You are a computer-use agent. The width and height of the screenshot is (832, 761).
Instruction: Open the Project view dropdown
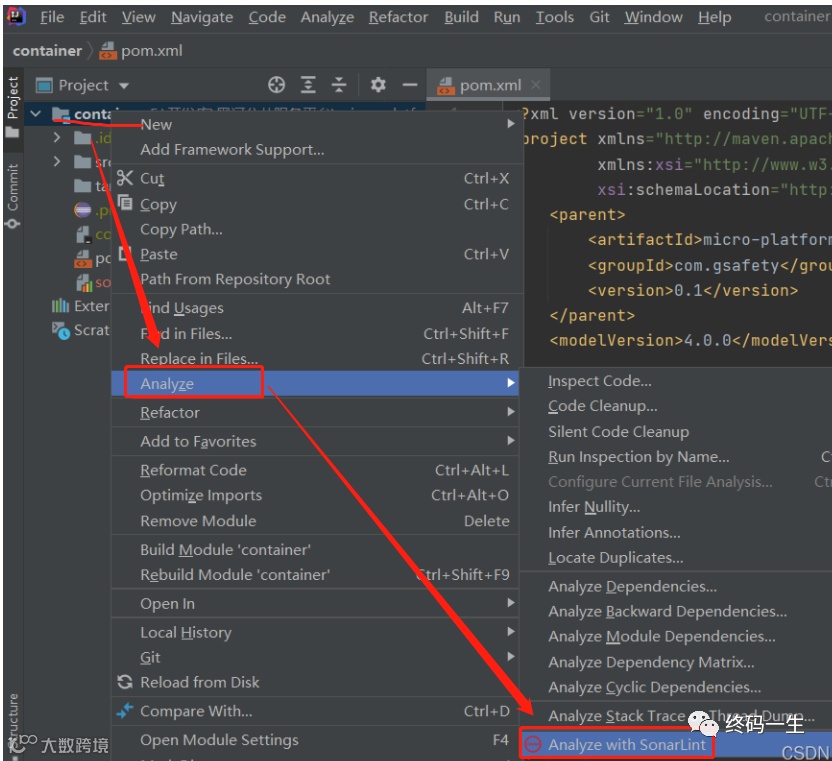click(x=124, y=85)
